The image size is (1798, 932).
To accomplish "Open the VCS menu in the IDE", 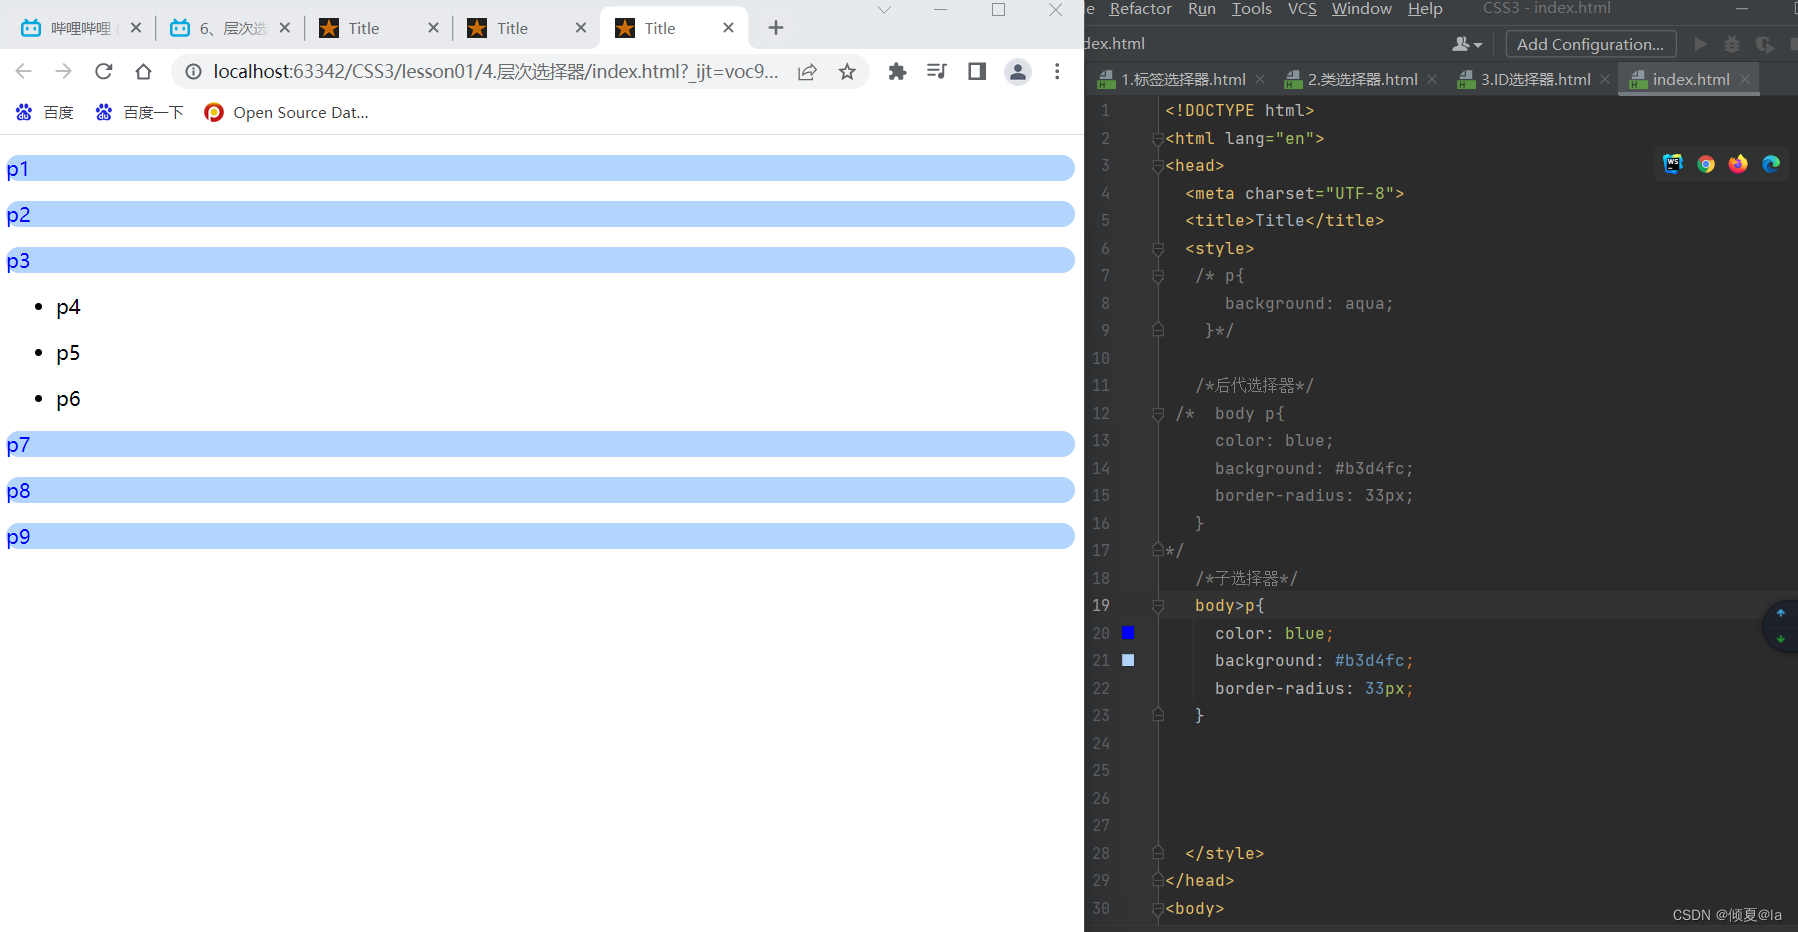I will (1302, 9).
